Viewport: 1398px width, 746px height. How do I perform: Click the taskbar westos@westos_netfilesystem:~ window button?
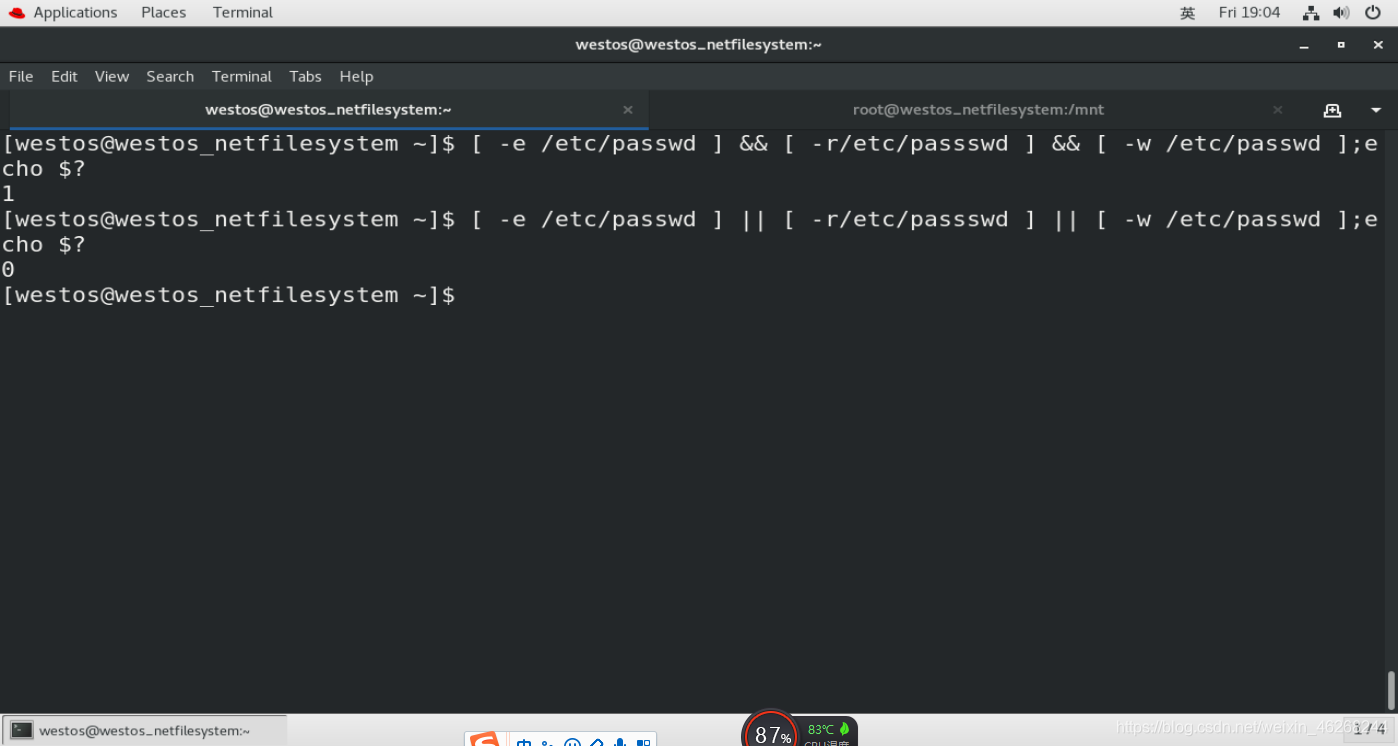[145, 731]
